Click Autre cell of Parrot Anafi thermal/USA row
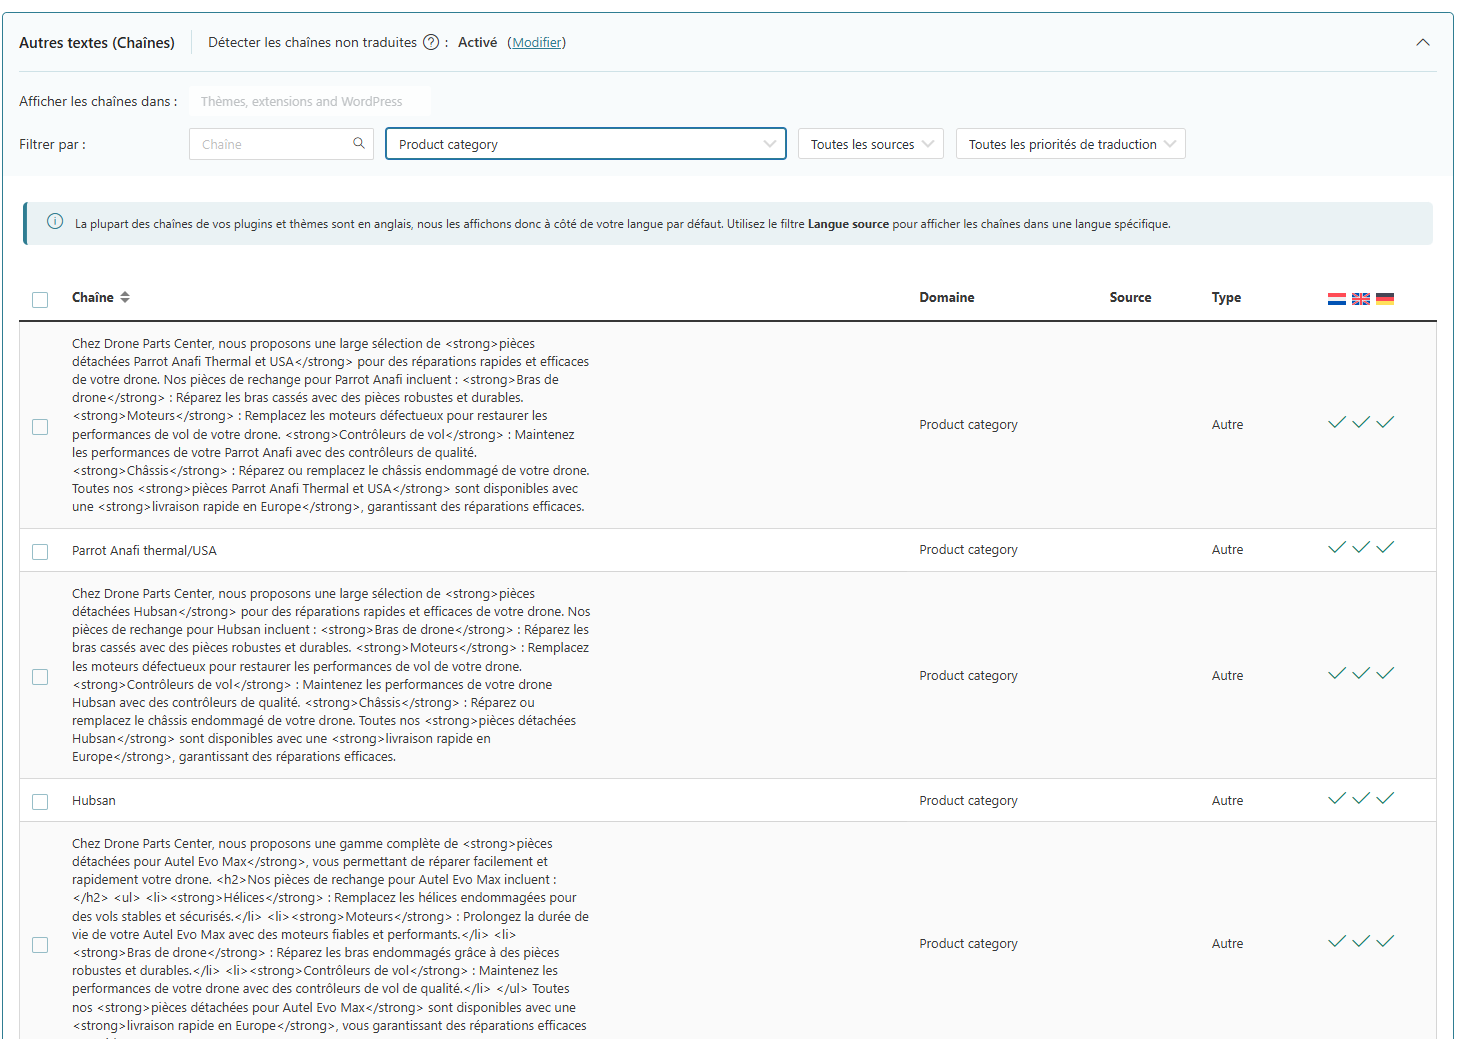Viewport: 1466px width, 1039px height. pos(1228,549)
